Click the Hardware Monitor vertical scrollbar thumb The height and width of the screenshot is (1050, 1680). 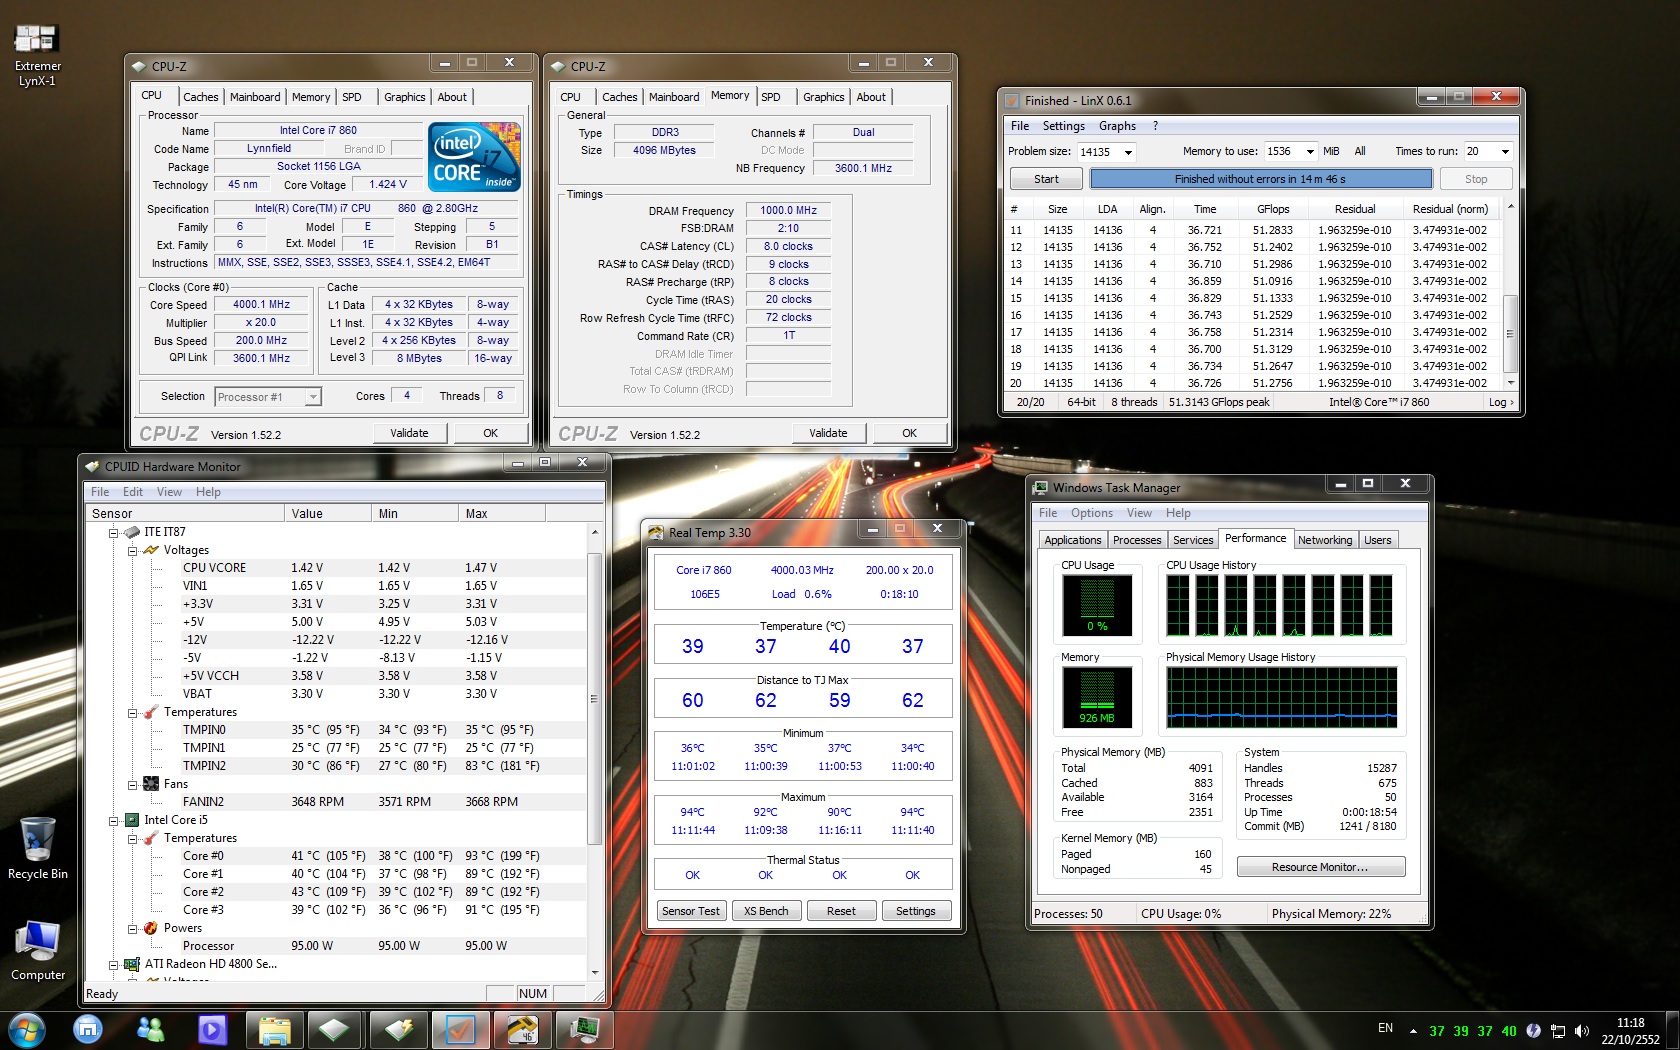pos(594,698)
